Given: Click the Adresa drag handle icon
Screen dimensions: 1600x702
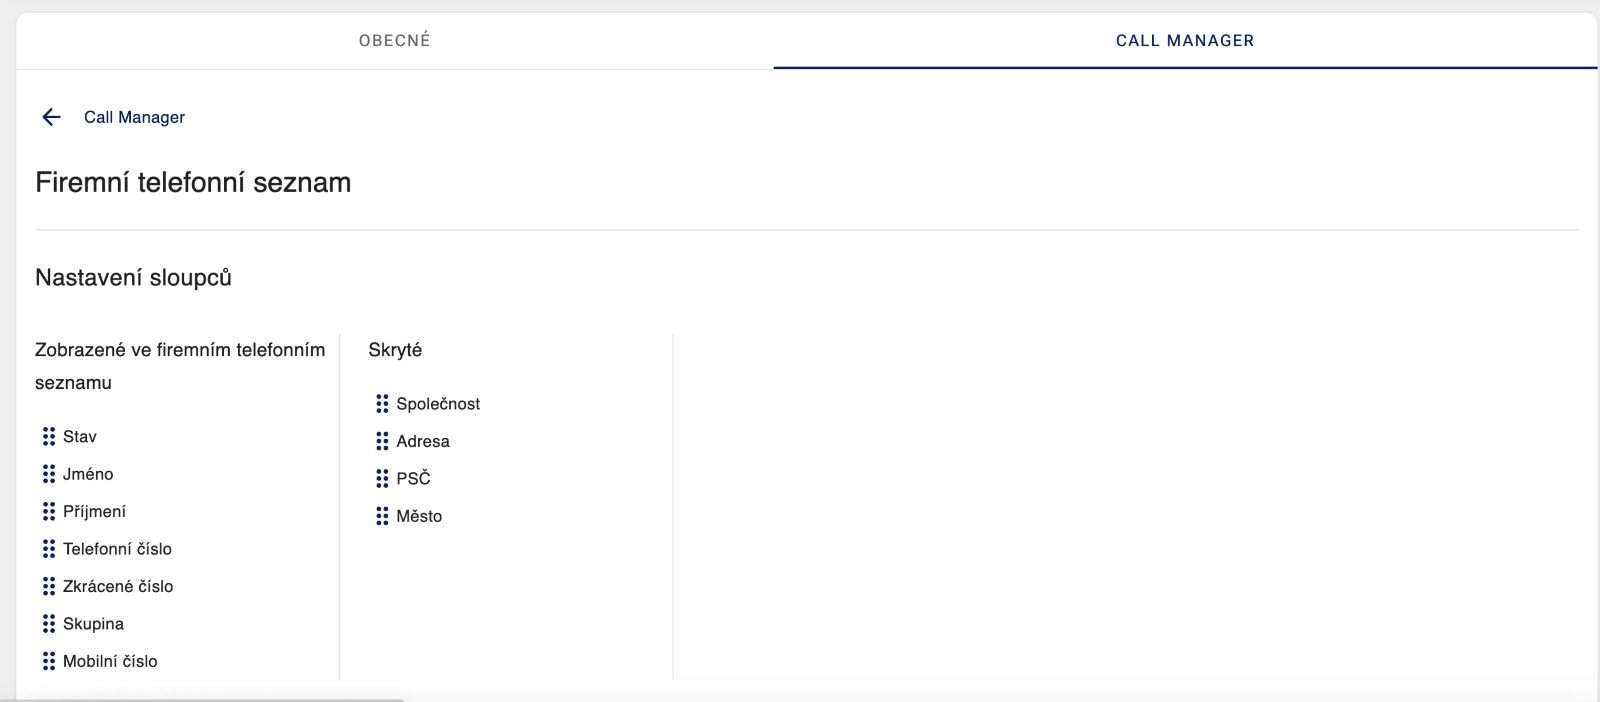Looking at the screenshot, I should [382, 441].
